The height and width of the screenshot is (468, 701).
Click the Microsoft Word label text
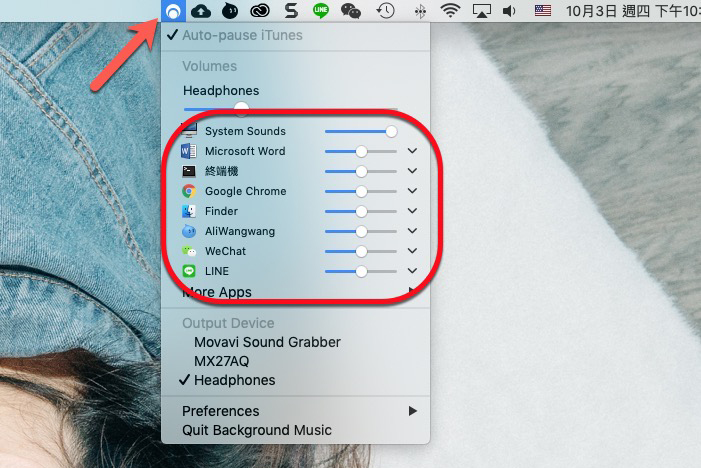click(x=245, y=151)
